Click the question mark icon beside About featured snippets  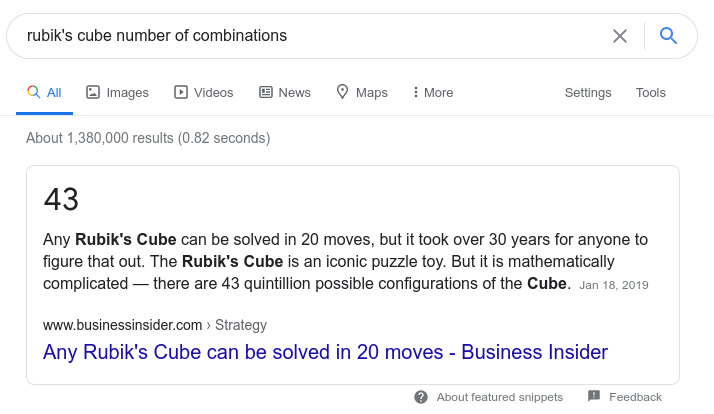click(421, 397)
